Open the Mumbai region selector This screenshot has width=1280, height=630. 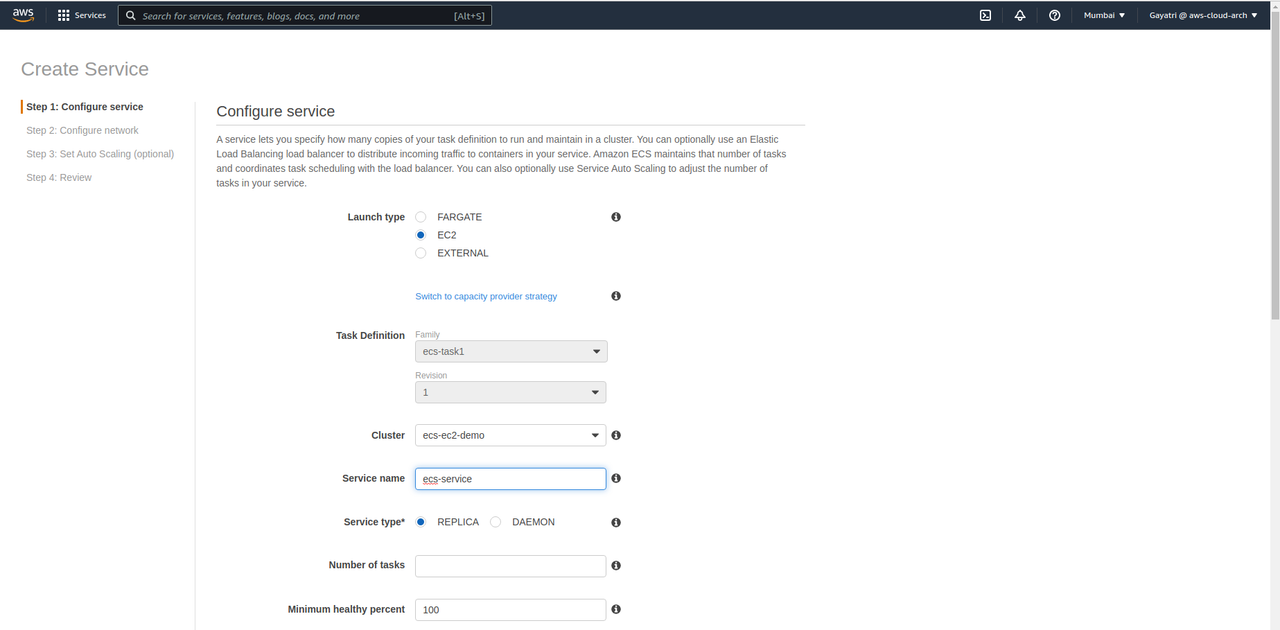[x=1104, y=15]
